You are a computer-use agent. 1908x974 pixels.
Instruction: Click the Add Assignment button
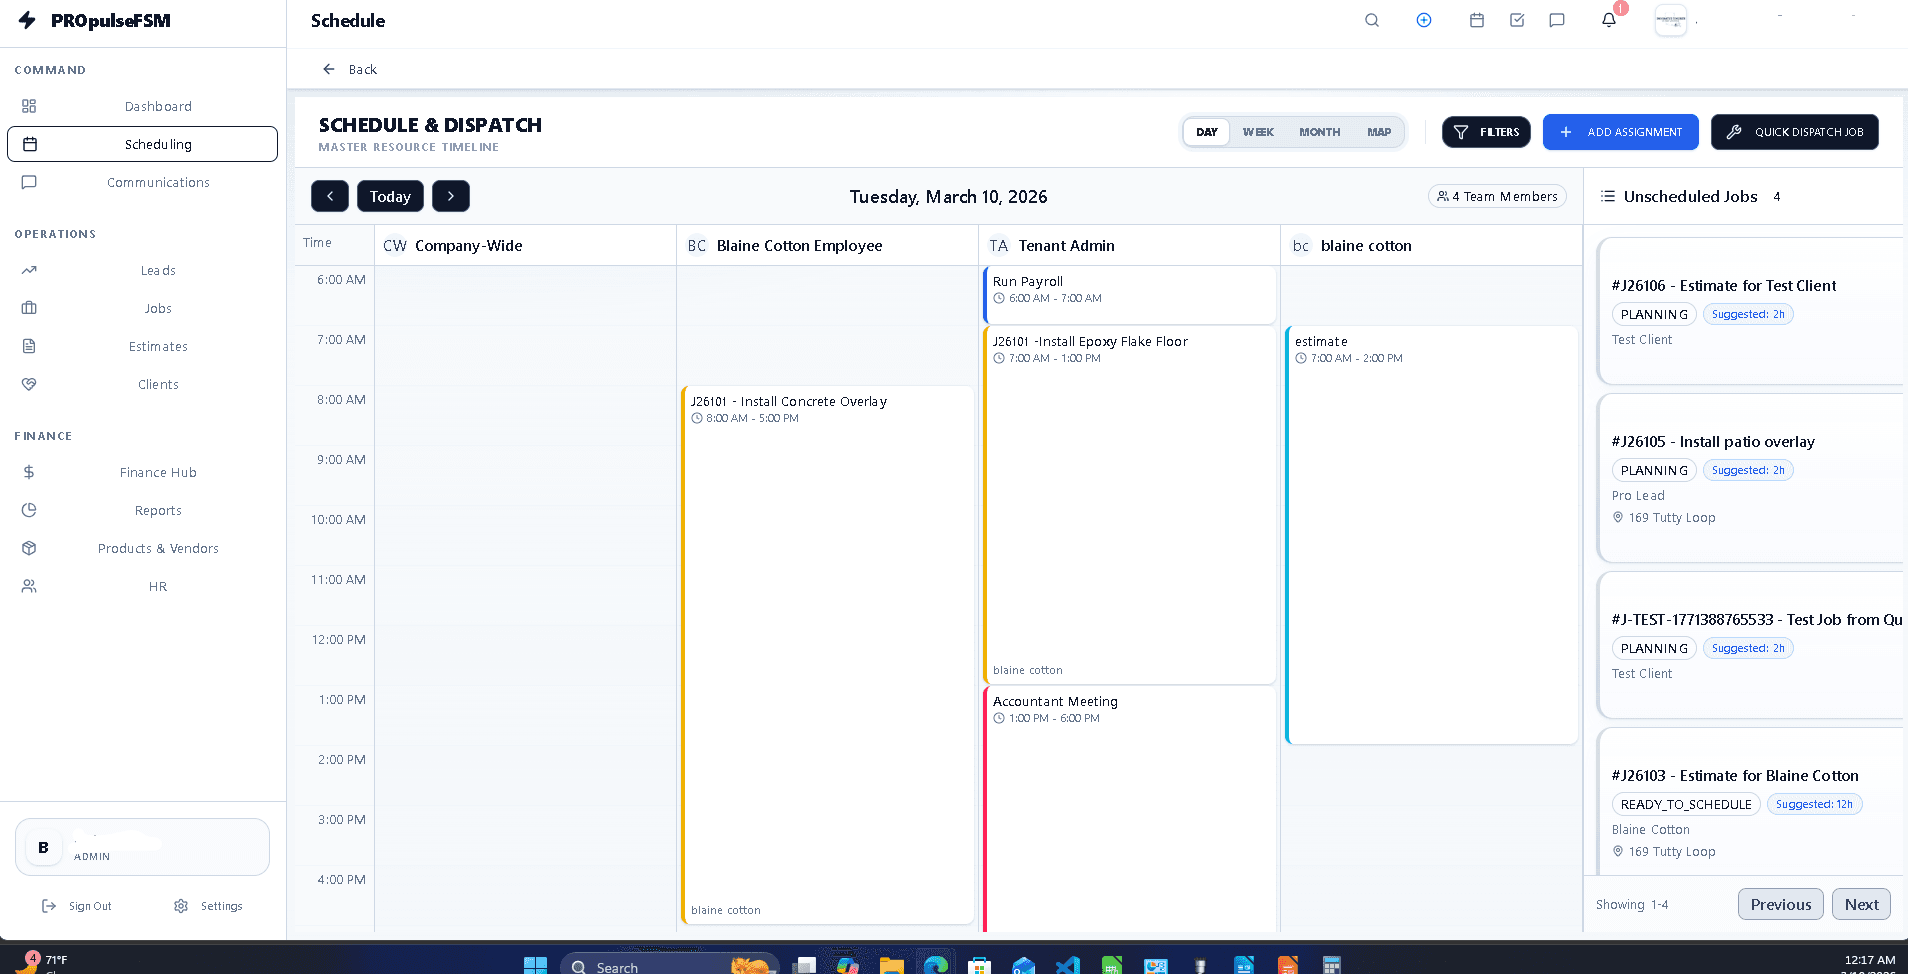[1620, 131]
